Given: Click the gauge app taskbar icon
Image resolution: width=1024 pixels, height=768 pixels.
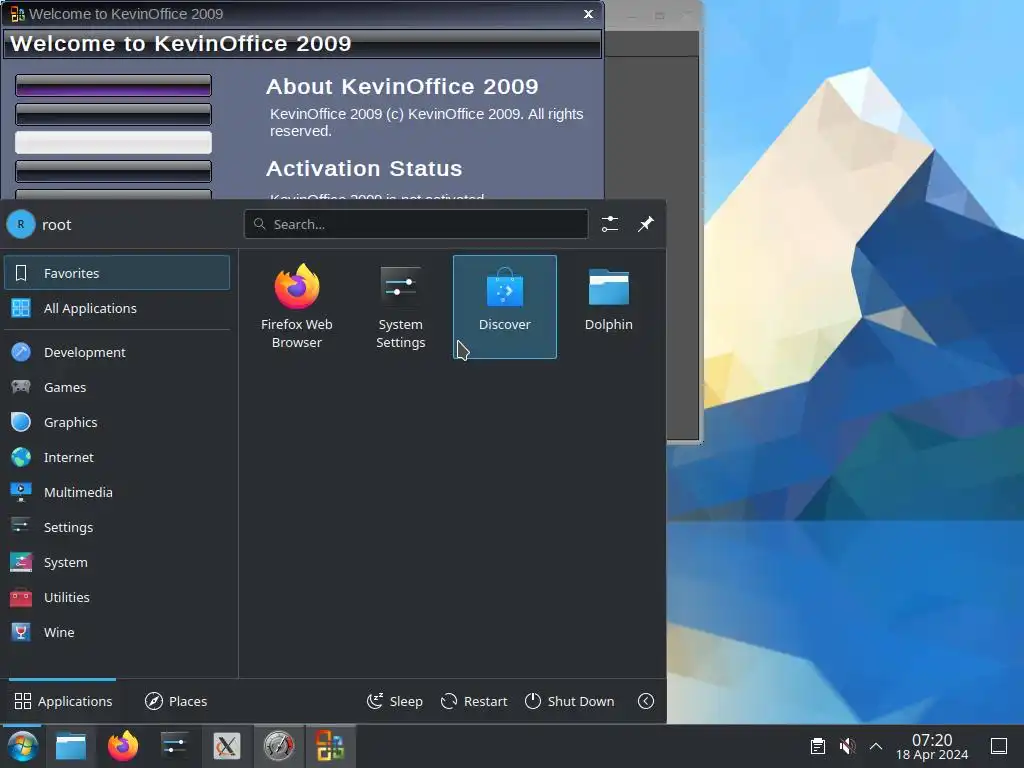Looking at the screenshot, I should point(279,746).
